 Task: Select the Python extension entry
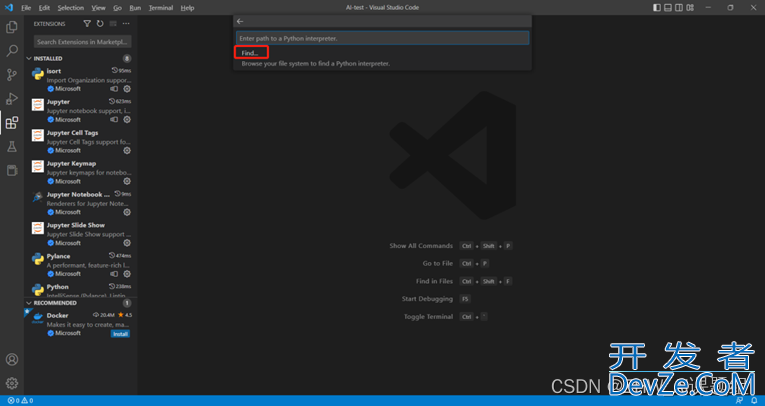click(x=81, y=289)
